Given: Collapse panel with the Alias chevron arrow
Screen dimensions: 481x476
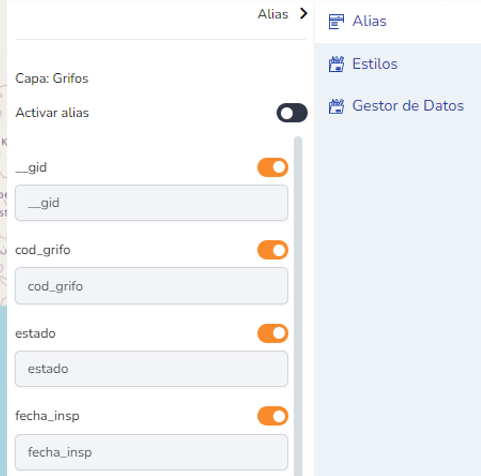Looking at the screenshot, I should [303, 14].
